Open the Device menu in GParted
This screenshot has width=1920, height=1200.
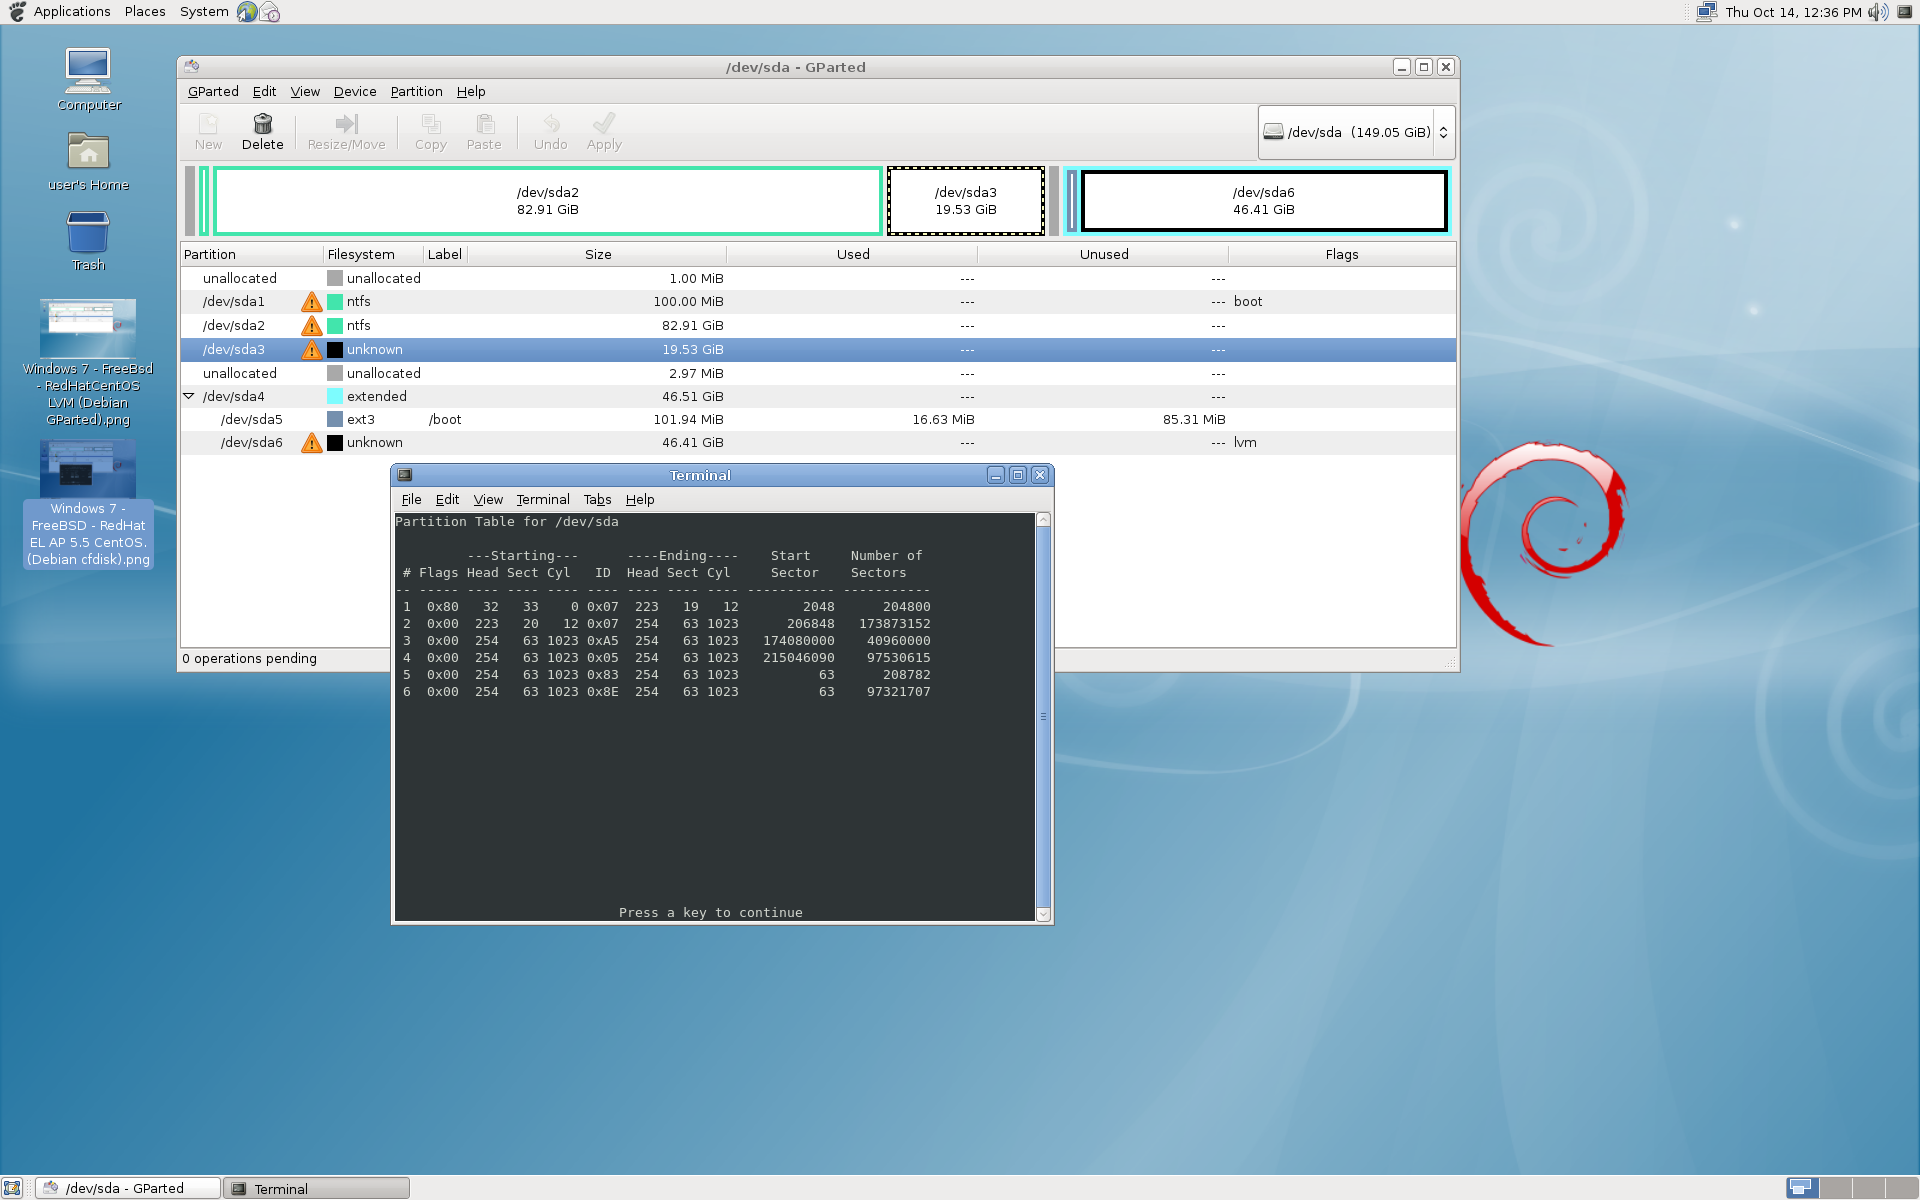[x=355, y=91]
